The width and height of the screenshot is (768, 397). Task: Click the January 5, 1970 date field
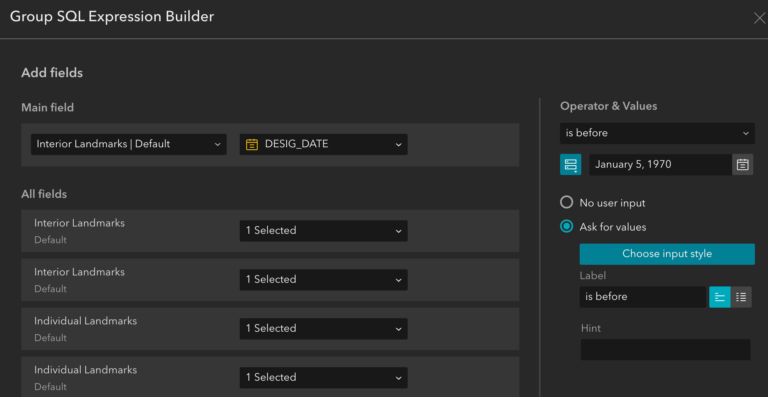tap(660, 164)
